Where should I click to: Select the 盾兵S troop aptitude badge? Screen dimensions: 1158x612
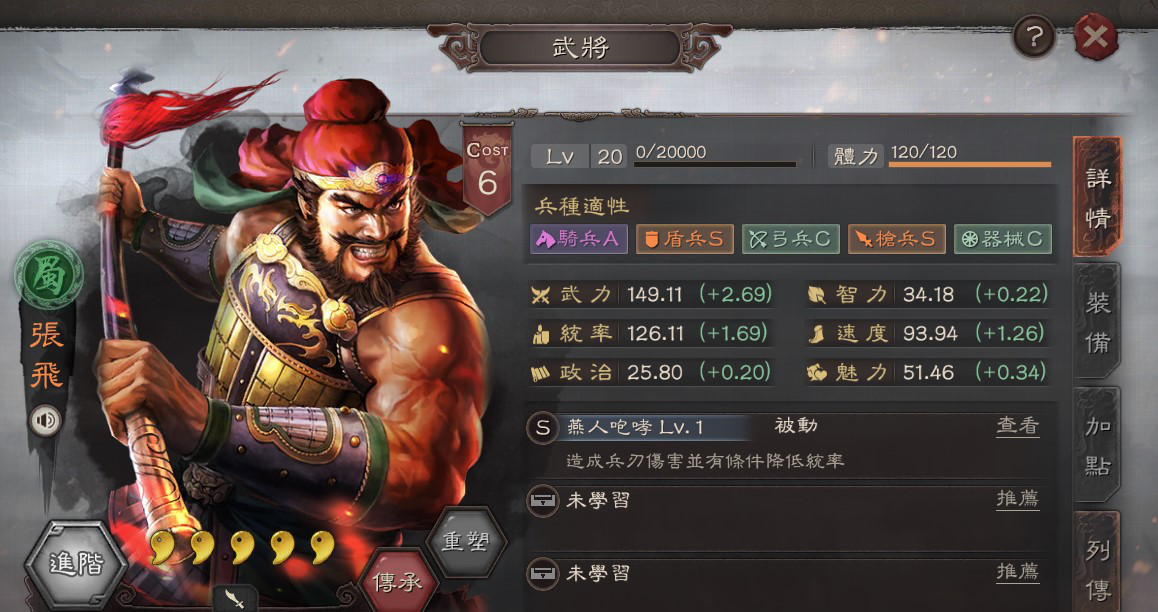[685, 239]
